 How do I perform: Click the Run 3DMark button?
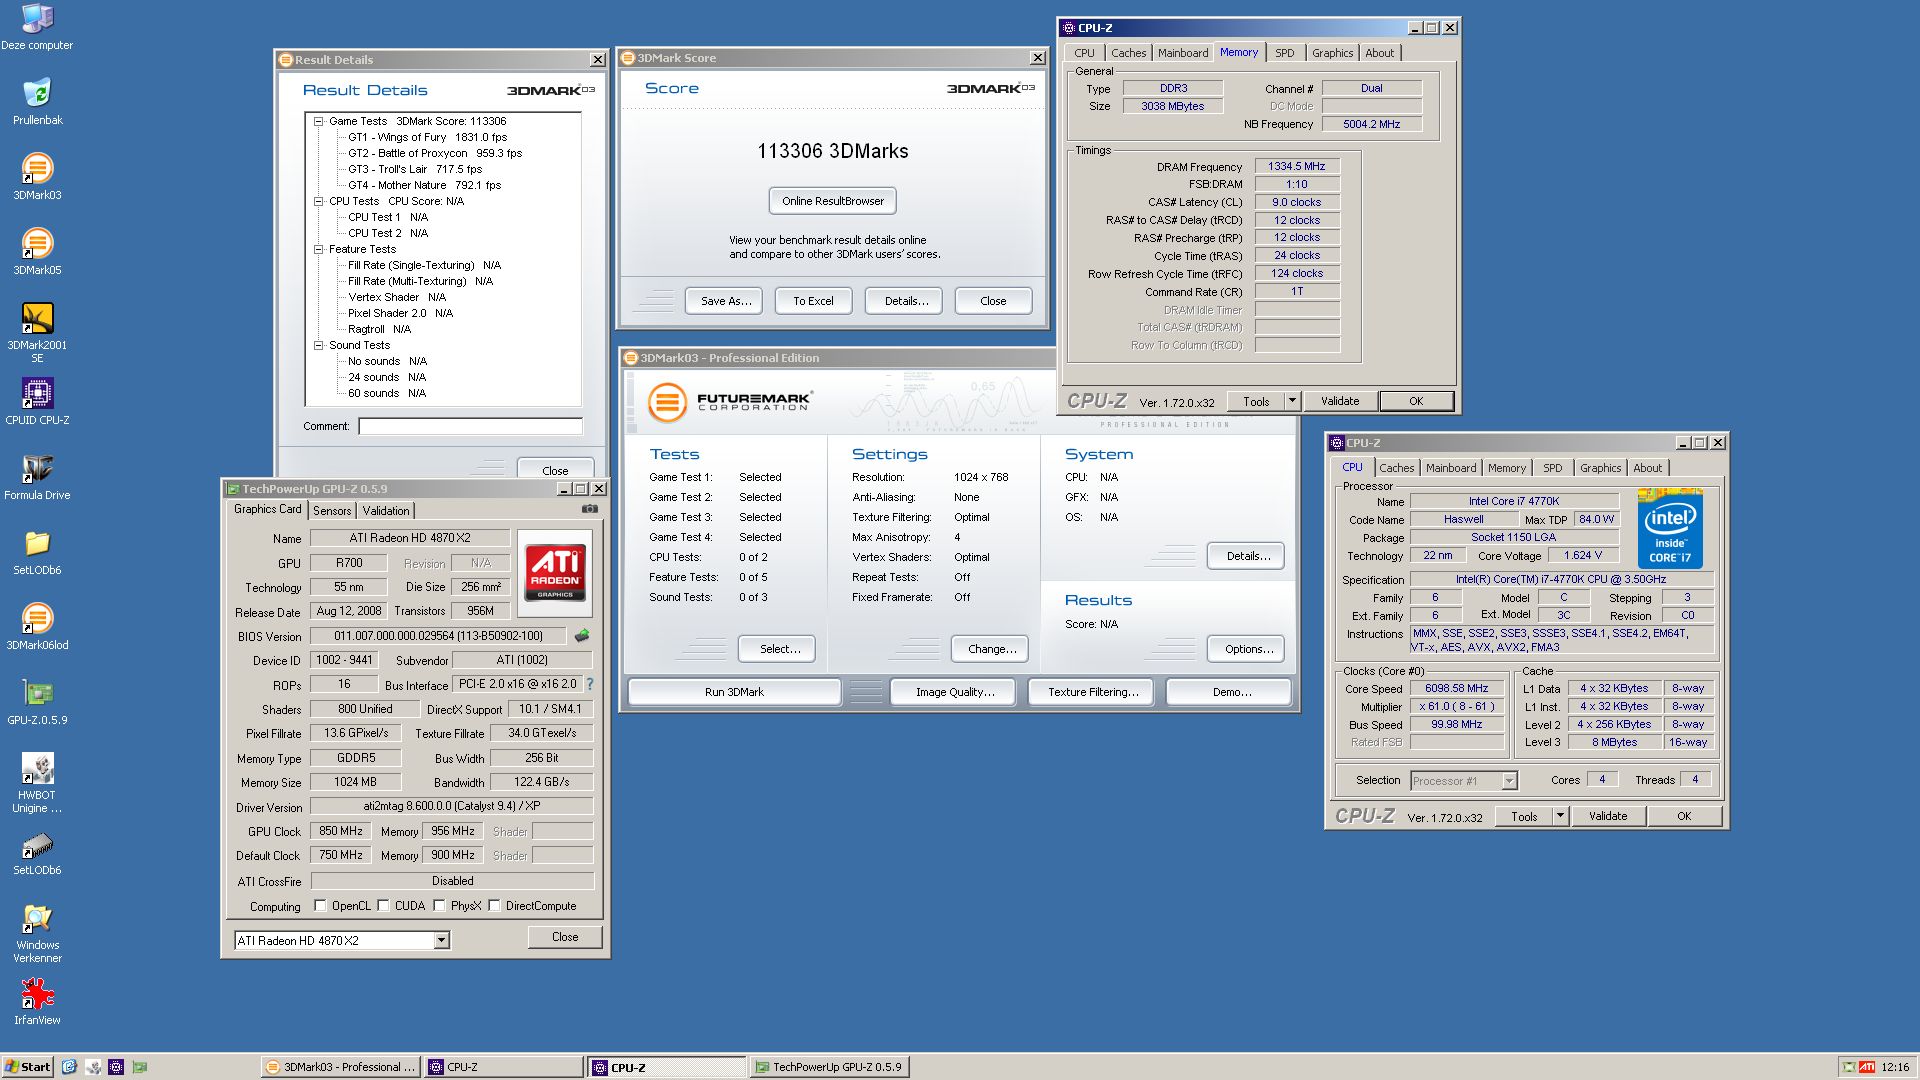click(x=734, y=692)
